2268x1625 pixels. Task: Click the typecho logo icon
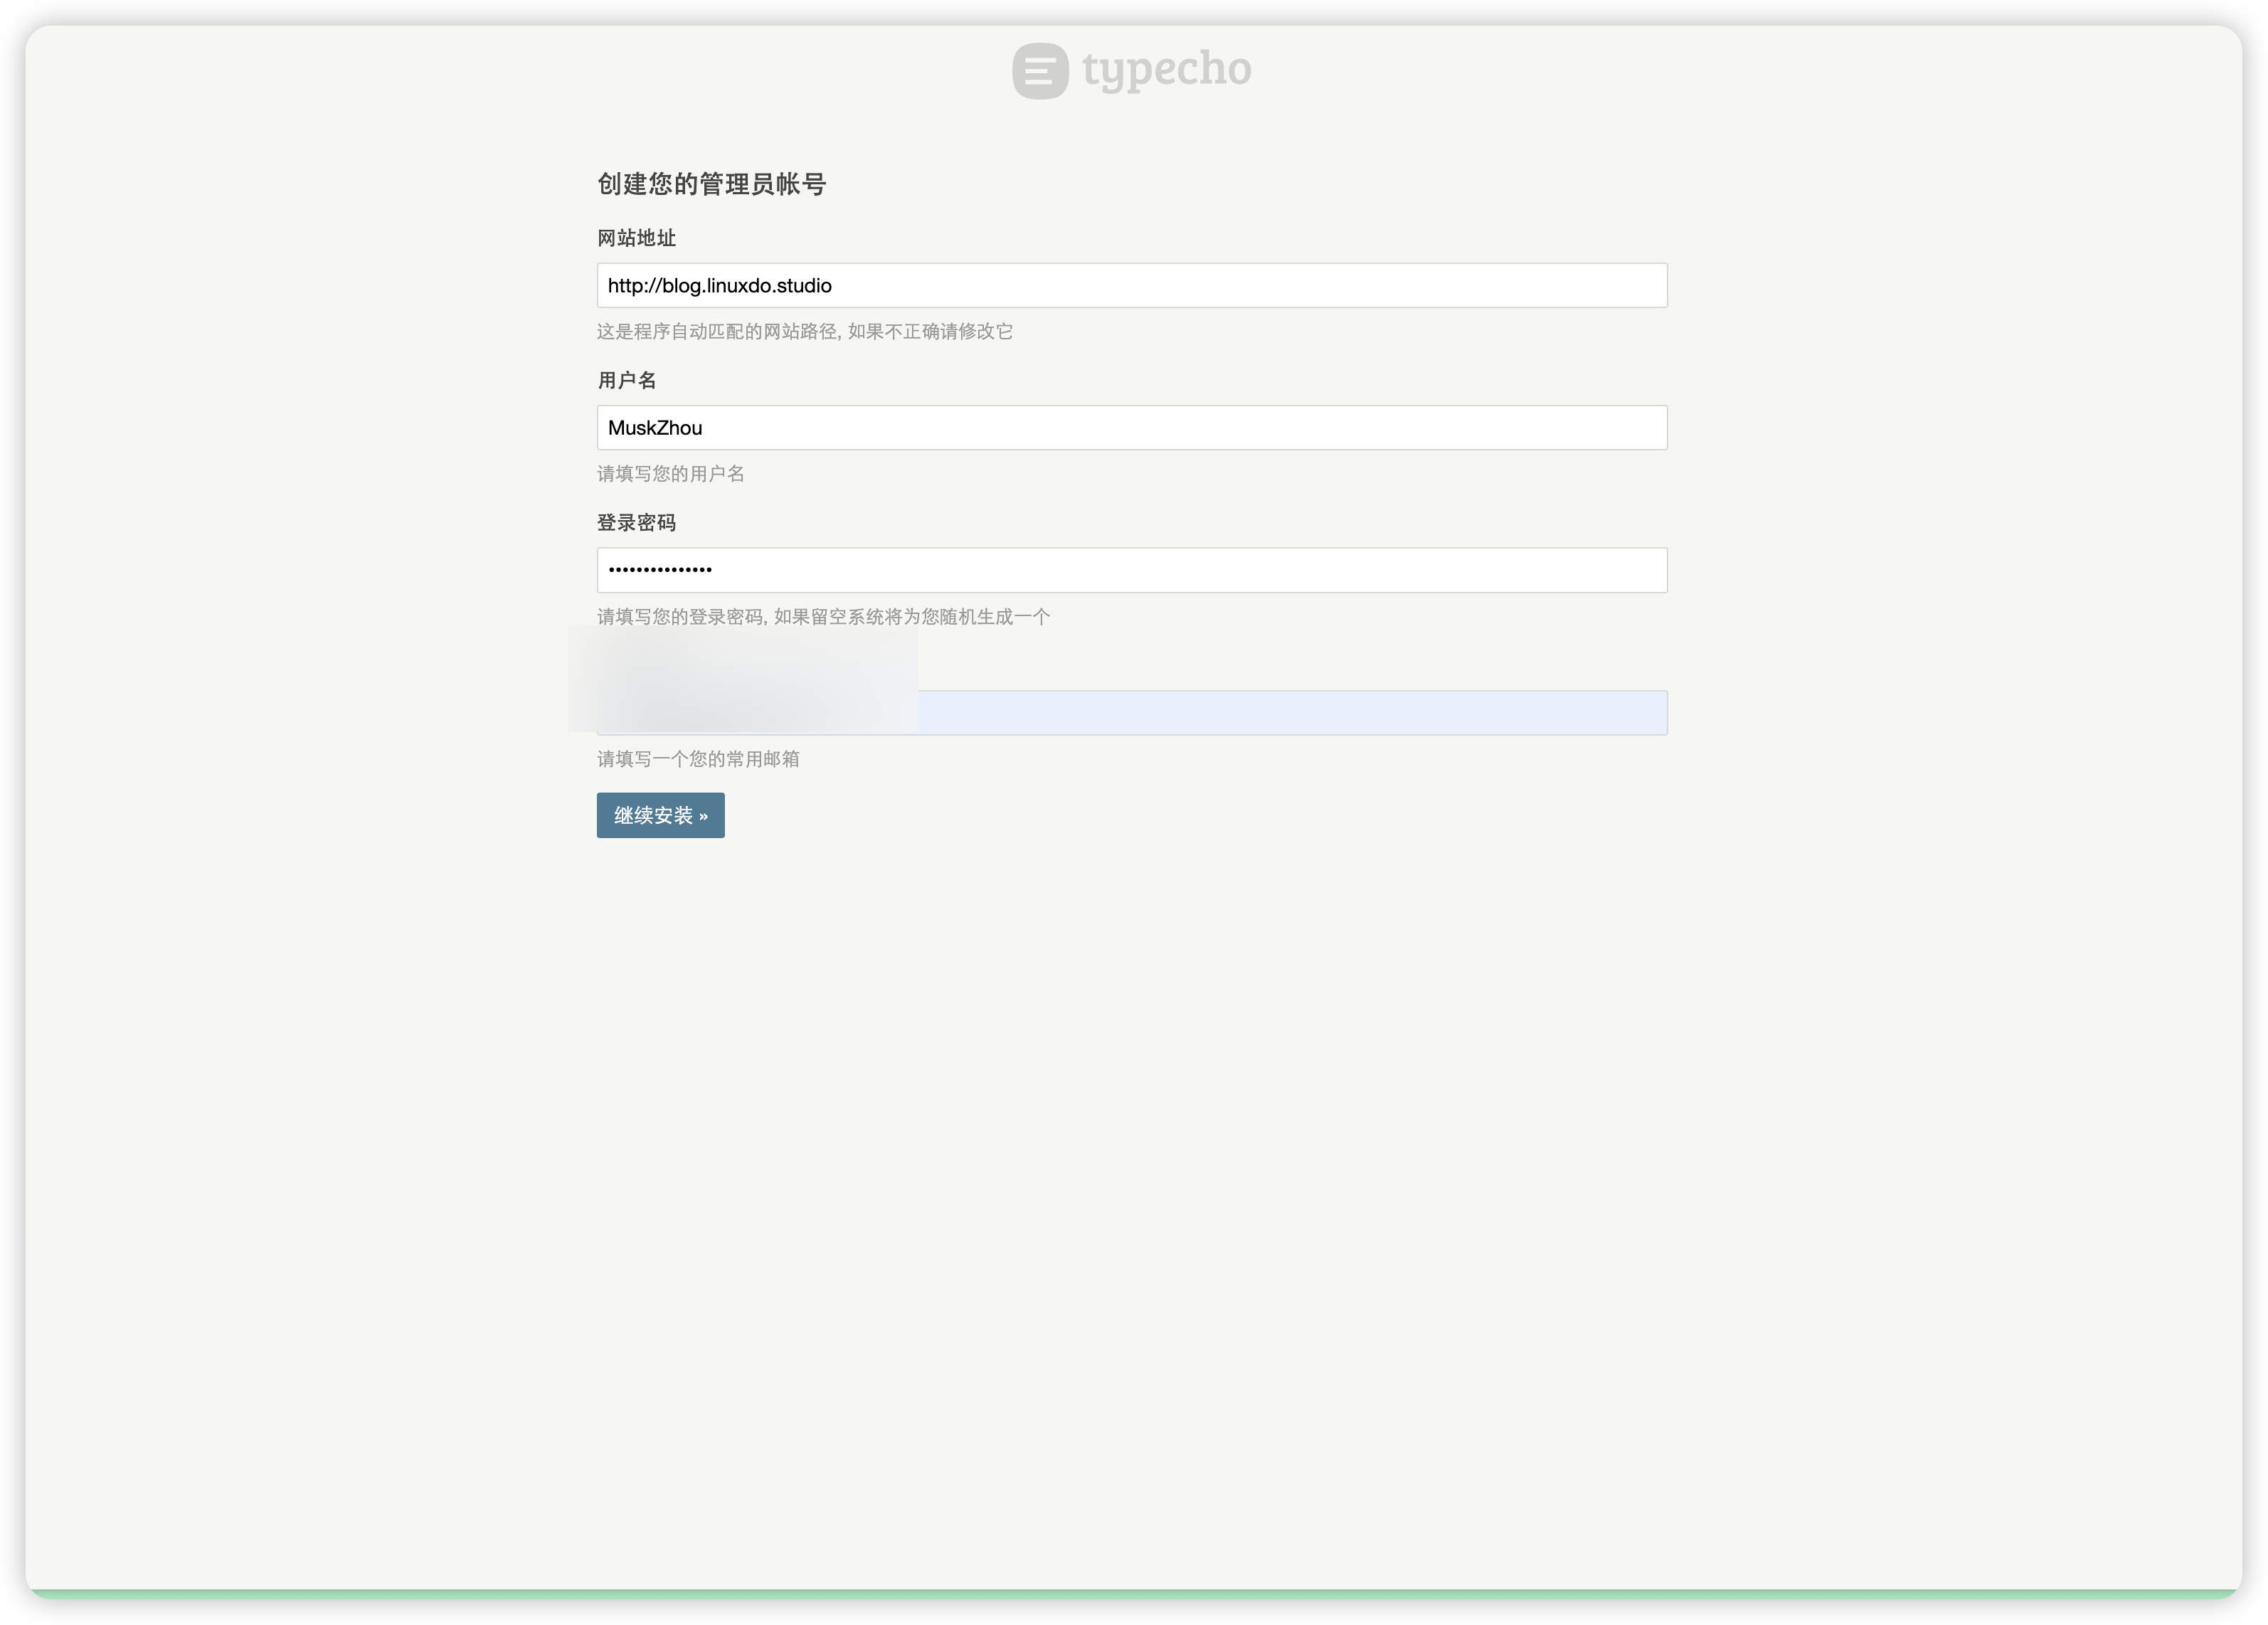1040,71
